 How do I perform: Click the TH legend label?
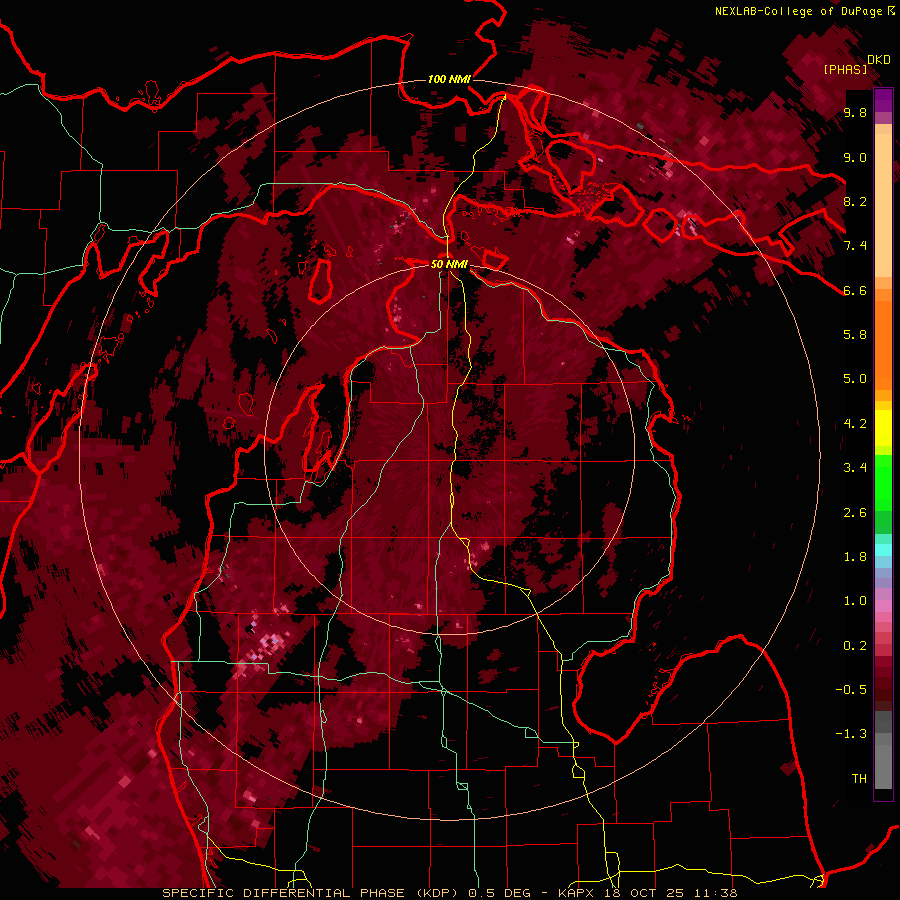[859, 779]
